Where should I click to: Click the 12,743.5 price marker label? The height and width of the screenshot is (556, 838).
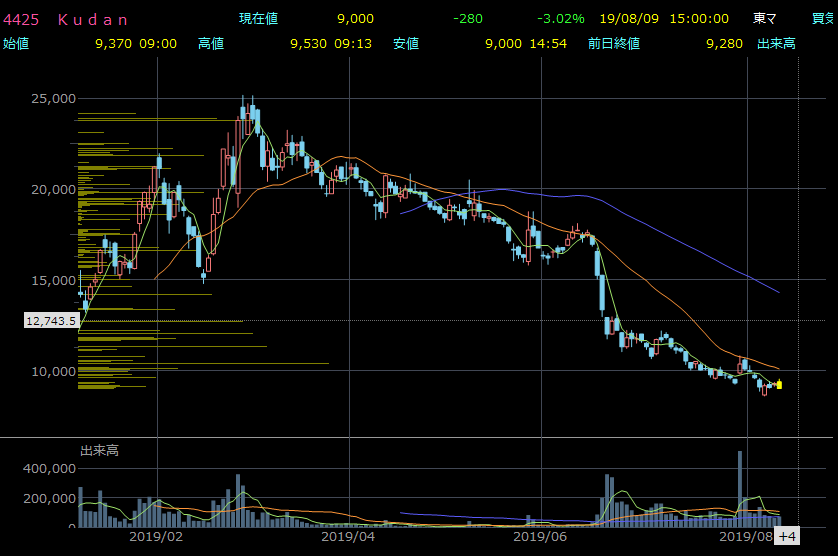[51, 321]
